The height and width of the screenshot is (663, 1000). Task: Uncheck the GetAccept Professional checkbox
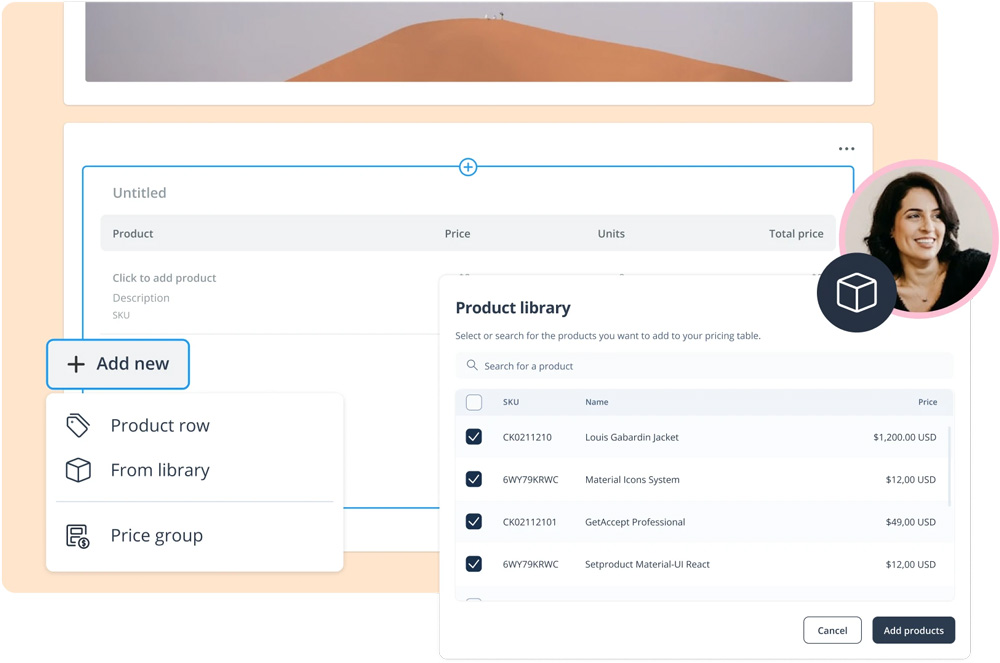[x=474, y=522]
